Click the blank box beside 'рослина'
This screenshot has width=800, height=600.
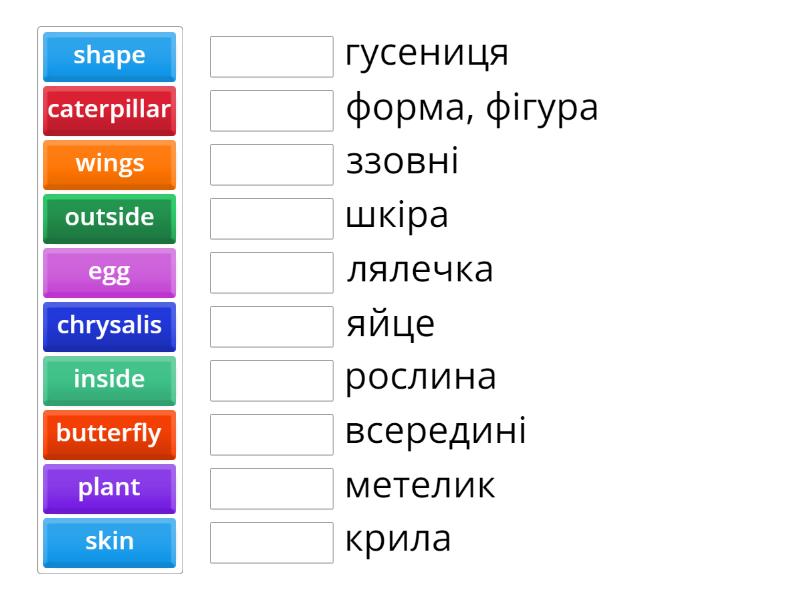tap(272, 381)
